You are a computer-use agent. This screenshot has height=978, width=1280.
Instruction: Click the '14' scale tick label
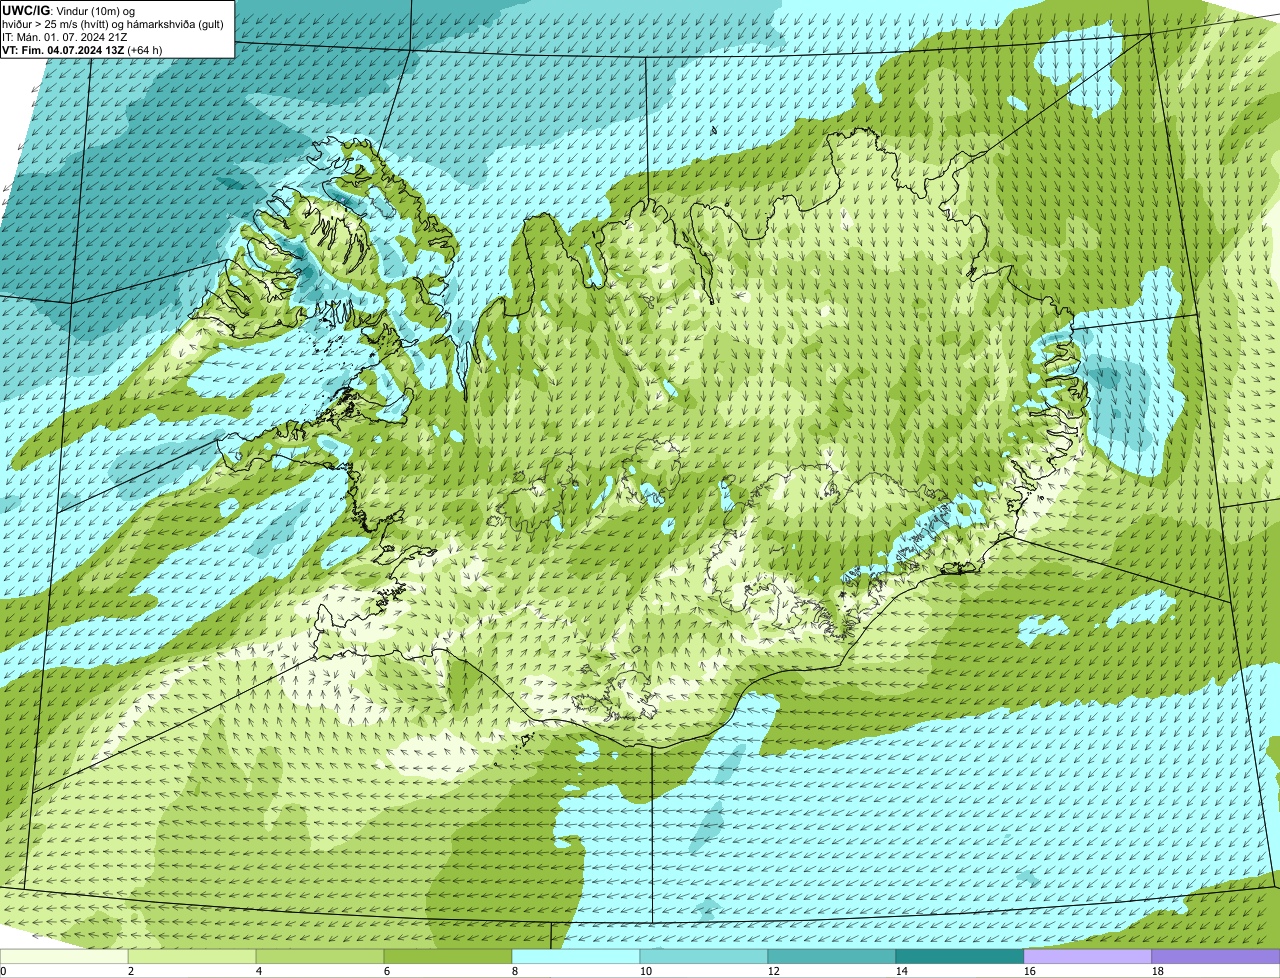click(x=901, y=971)
